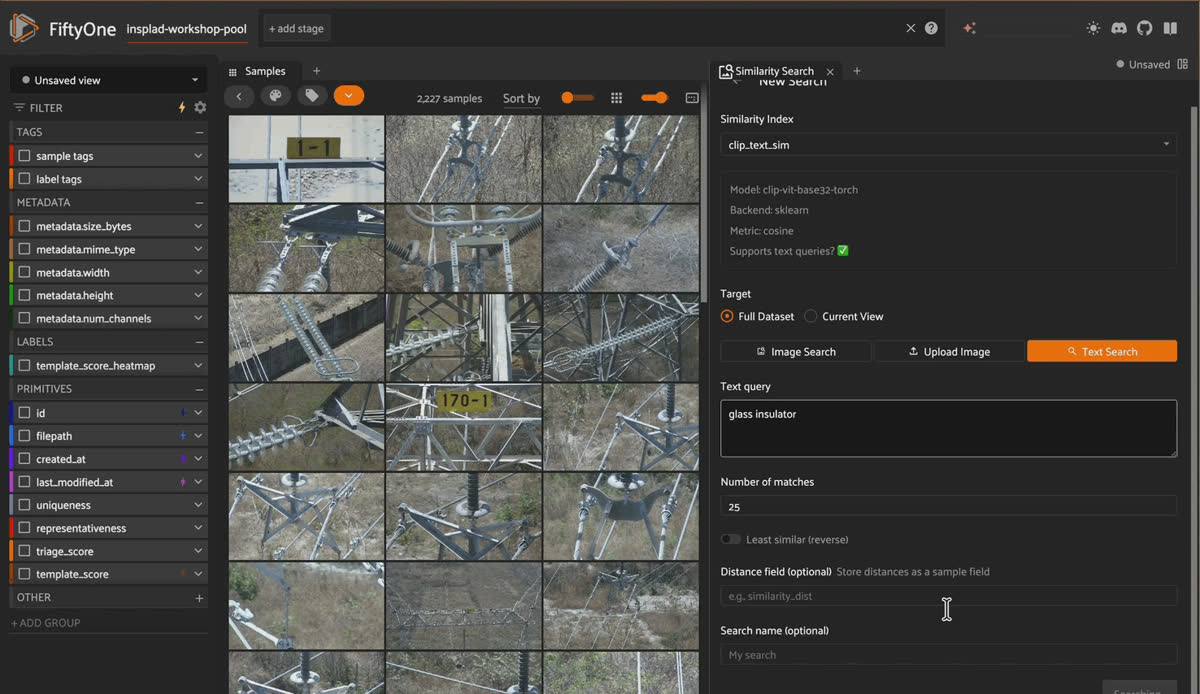Open the Similarity Index clip_text_sim dropdown
Viewport: 1200px width, 694px height.
pos(948,145)
